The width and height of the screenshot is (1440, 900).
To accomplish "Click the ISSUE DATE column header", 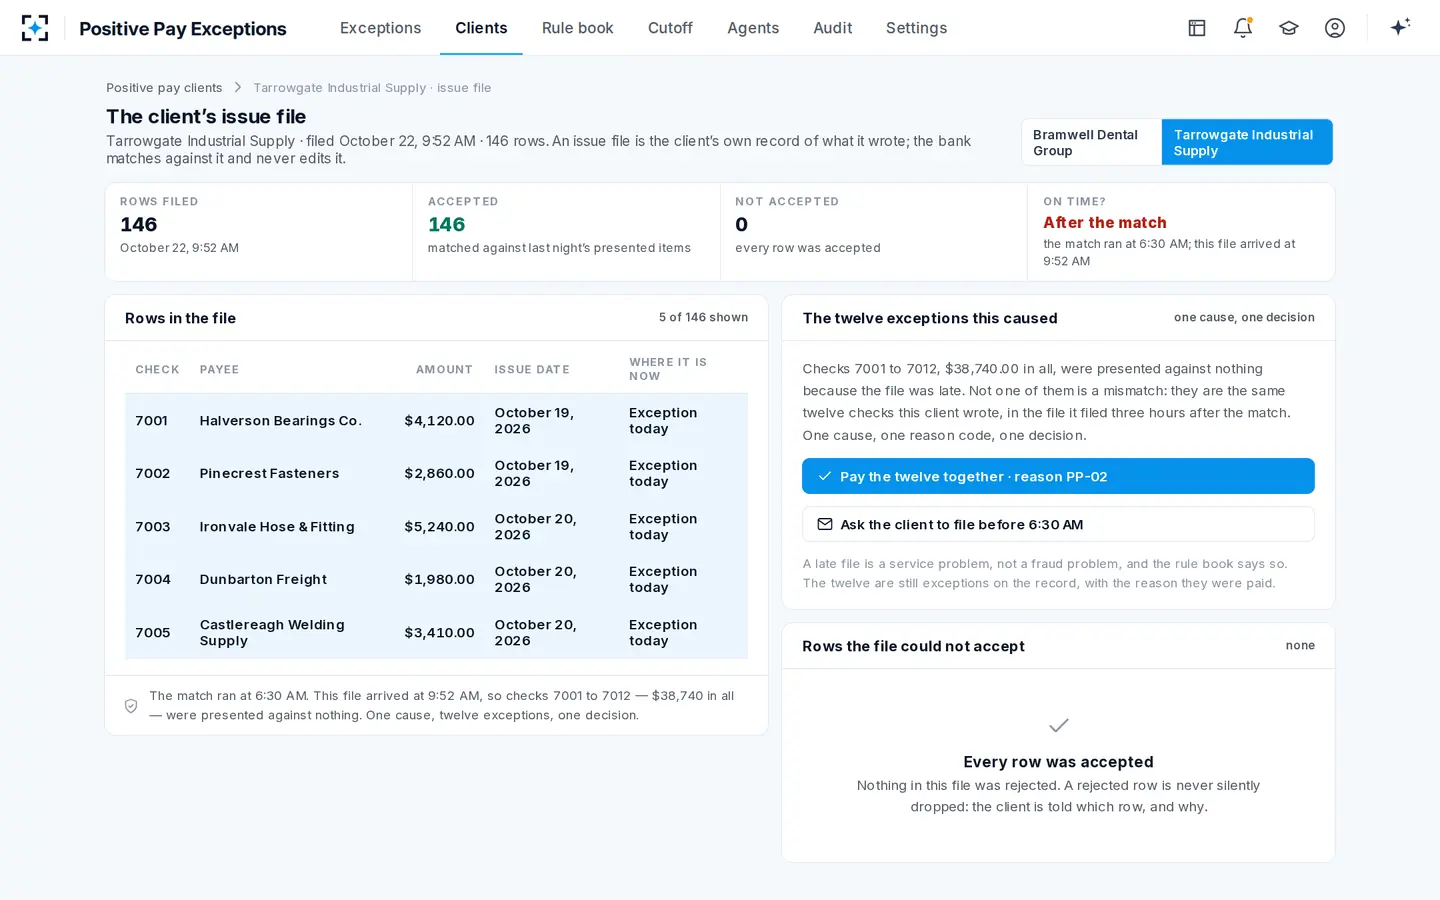I will pos(532,369).
